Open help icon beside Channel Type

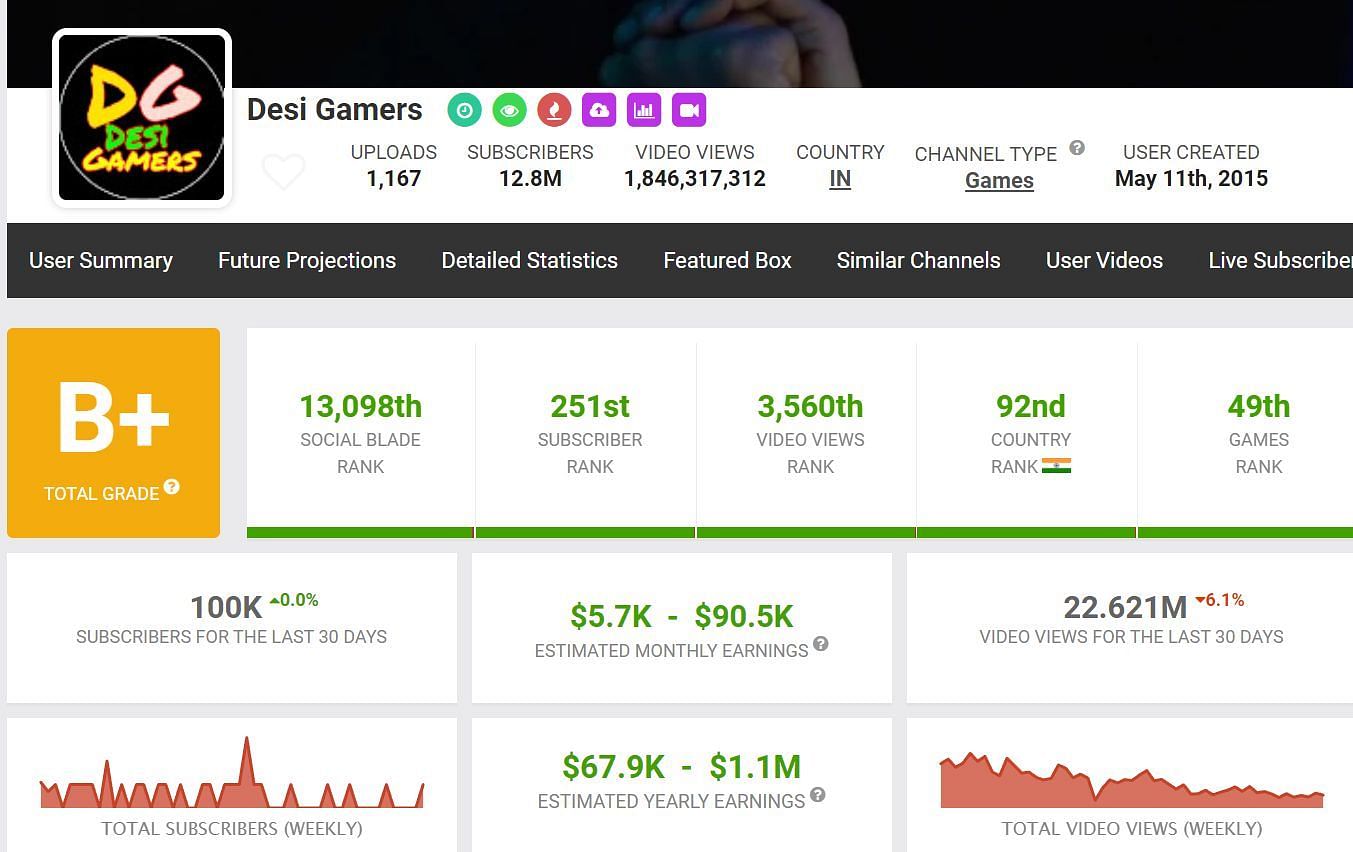[1077, 148]
